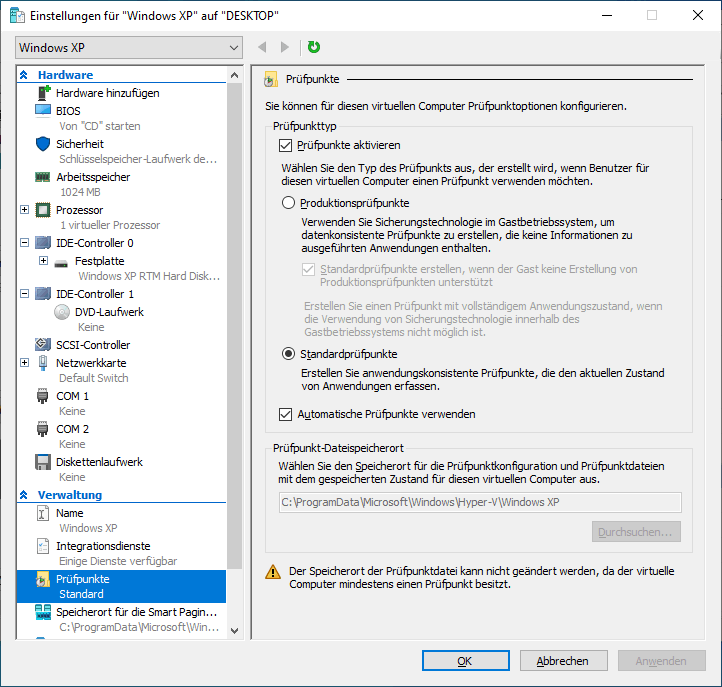Expand the Prozessor tree node
The height and width of the screenshot is (687, 722).
point(24,210)
